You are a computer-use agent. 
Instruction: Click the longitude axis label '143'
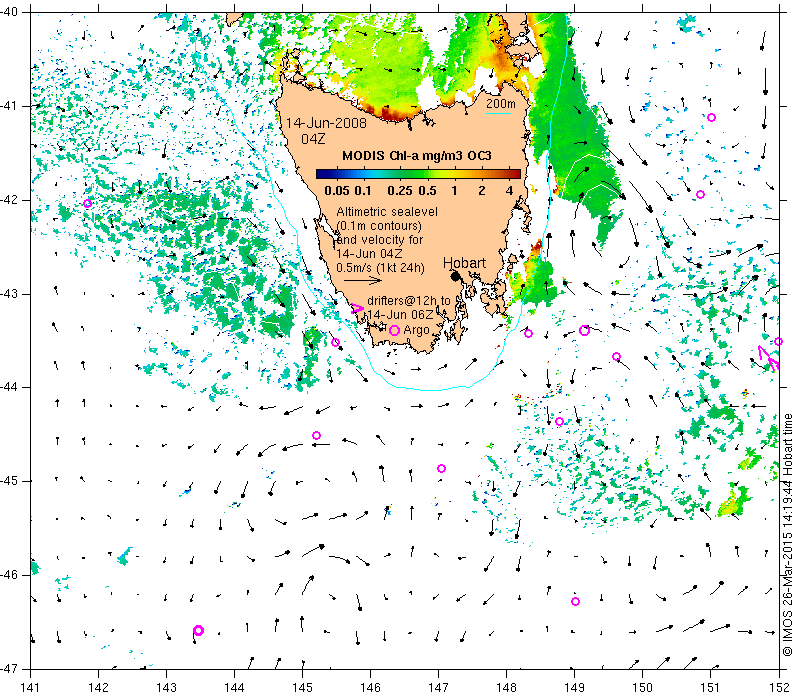point(166,687)
